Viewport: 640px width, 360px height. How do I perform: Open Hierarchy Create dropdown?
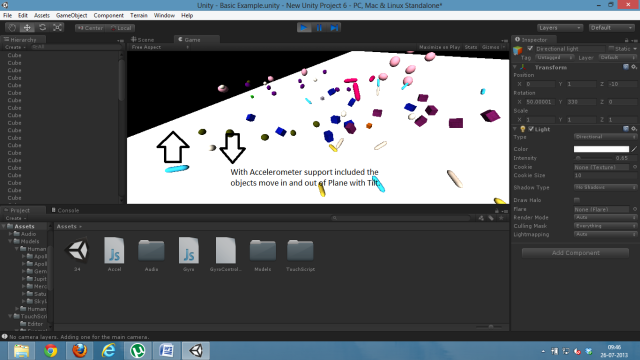click(x=16, y=47)
